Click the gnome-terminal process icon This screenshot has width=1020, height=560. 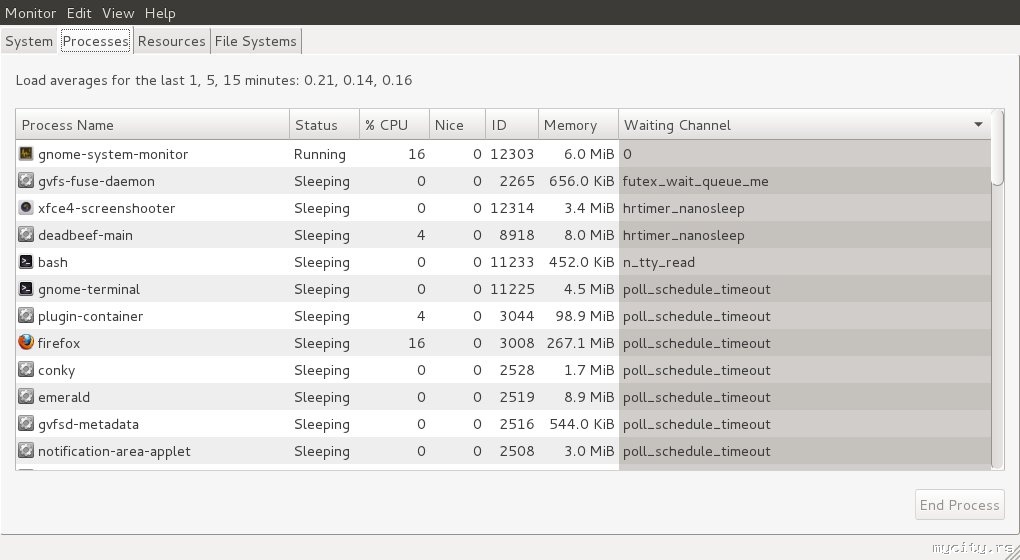pos(26,289)
